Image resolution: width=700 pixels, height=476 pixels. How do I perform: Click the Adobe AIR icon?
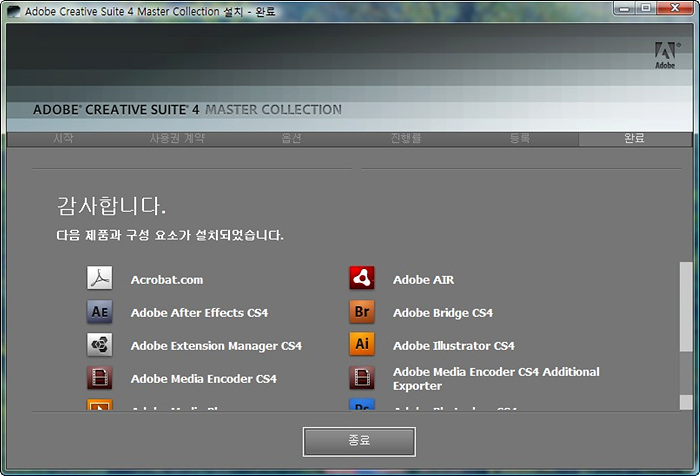point(362,278)
